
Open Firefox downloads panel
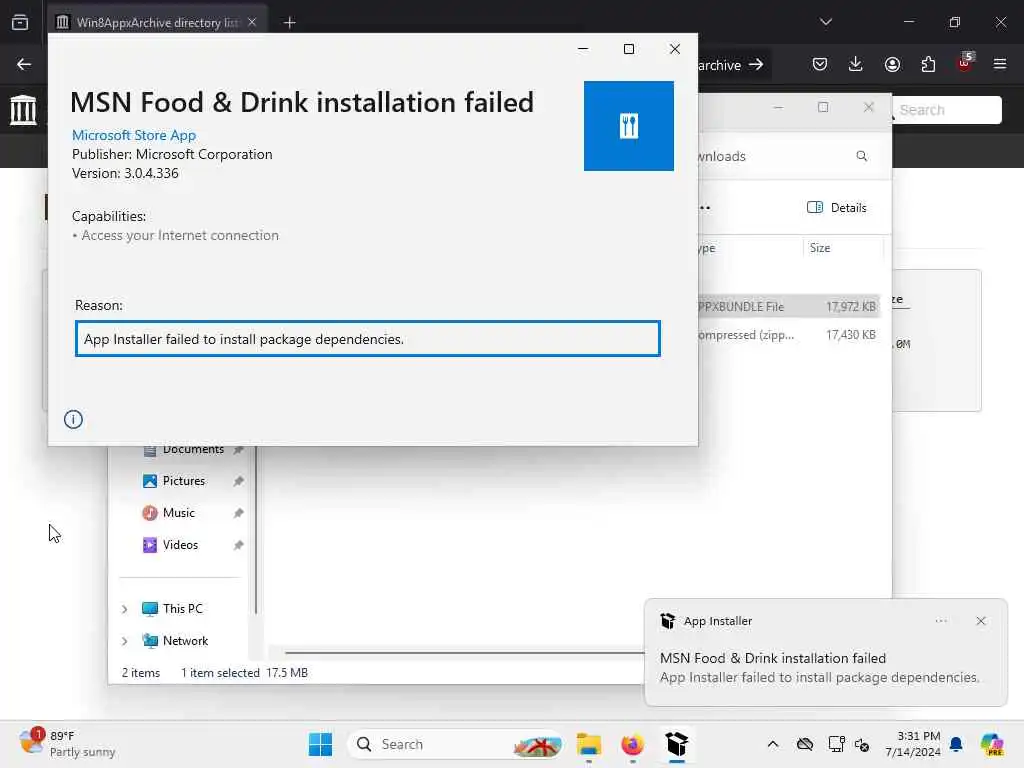(x=856, y=64)
